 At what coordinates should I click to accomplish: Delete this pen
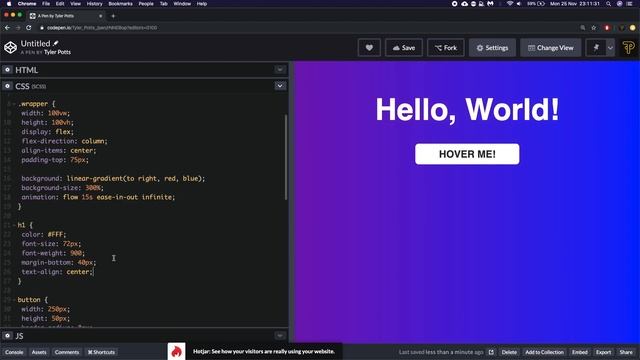509,352
